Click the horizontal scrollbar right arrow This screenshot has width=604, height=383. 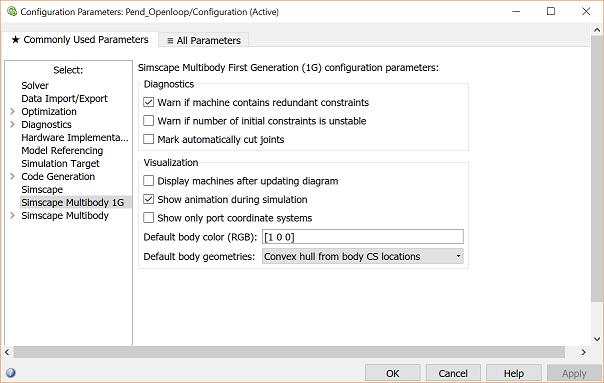point(584,352)
